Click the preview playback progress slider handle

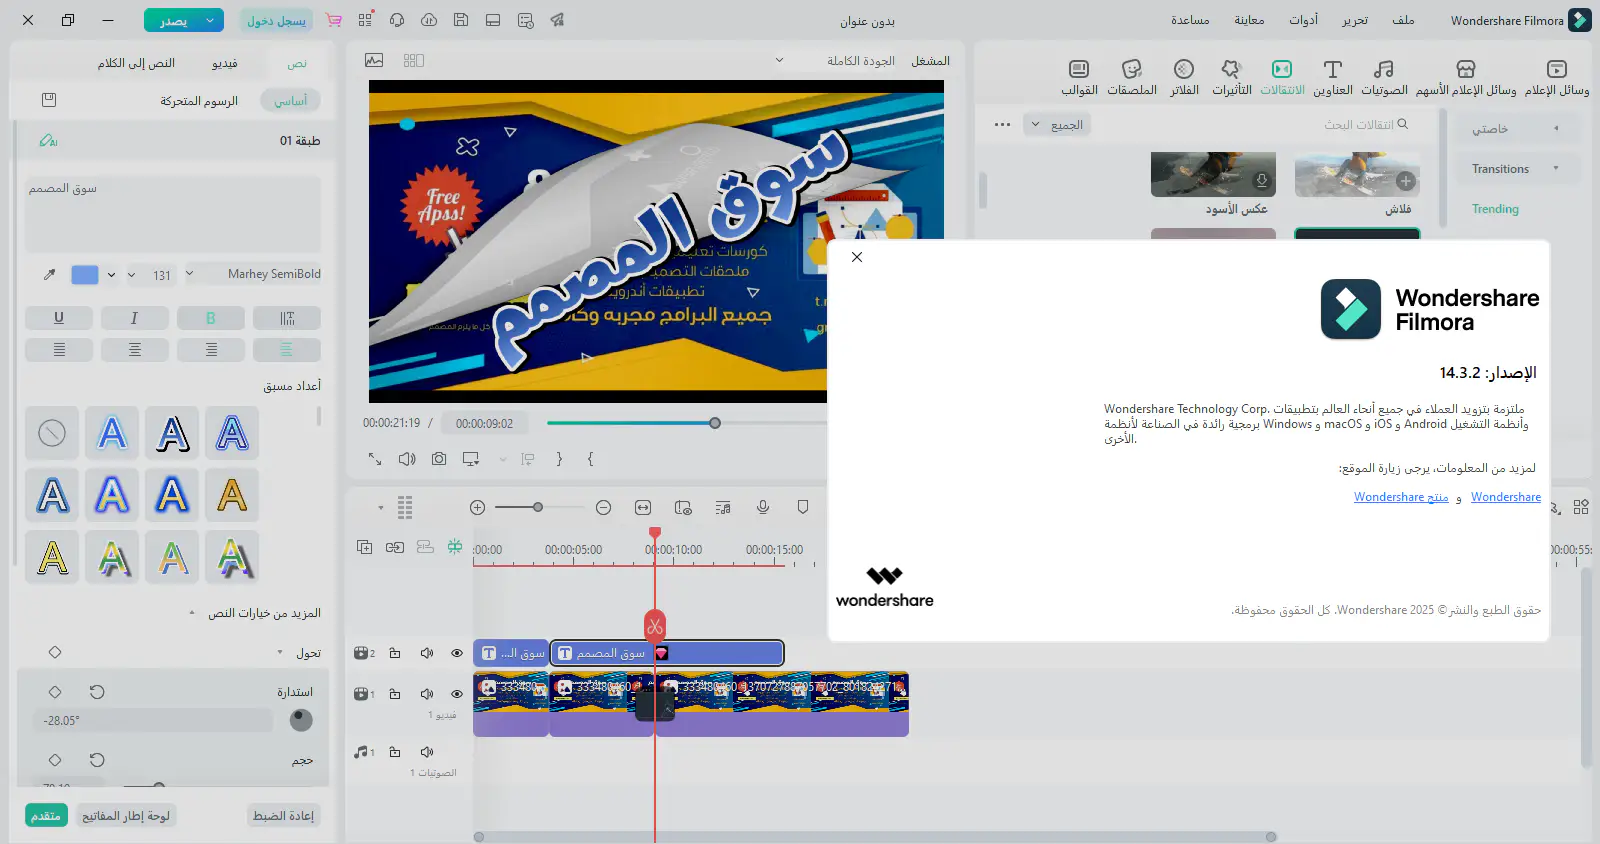click(x=715, y=423)
